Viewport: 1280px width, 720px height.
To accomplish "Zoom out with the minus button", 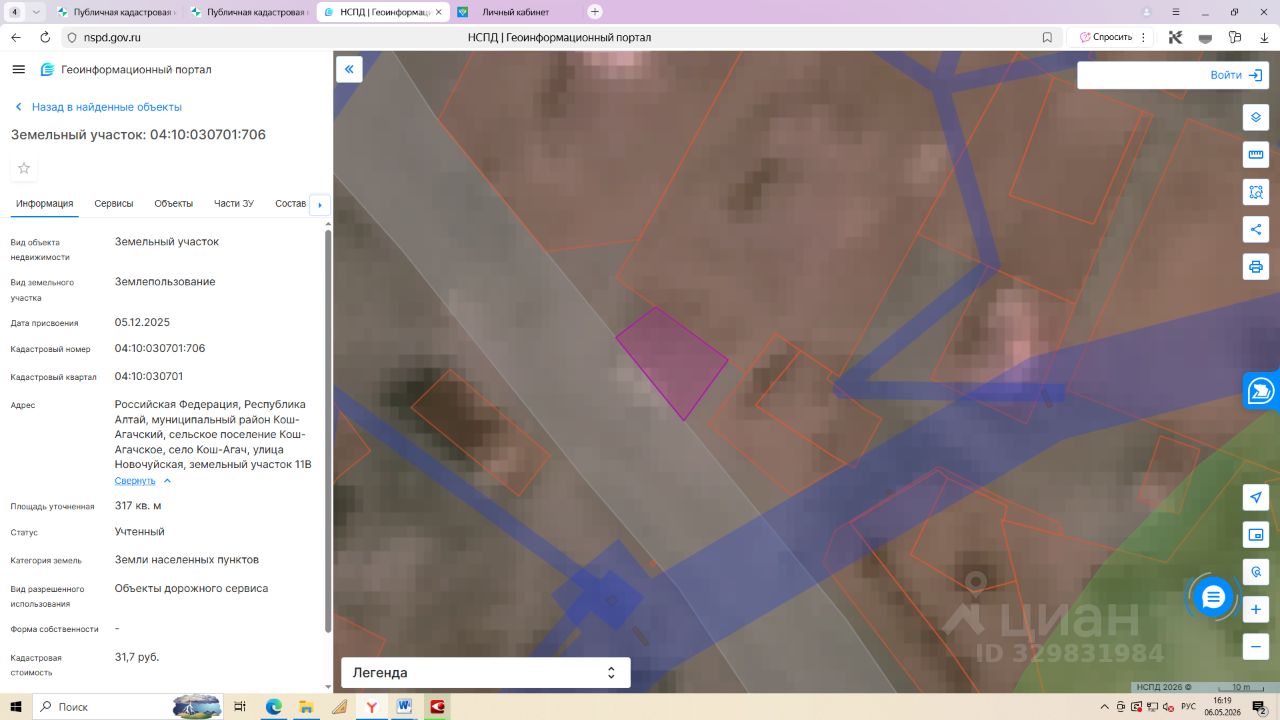I will point(1256,647).
